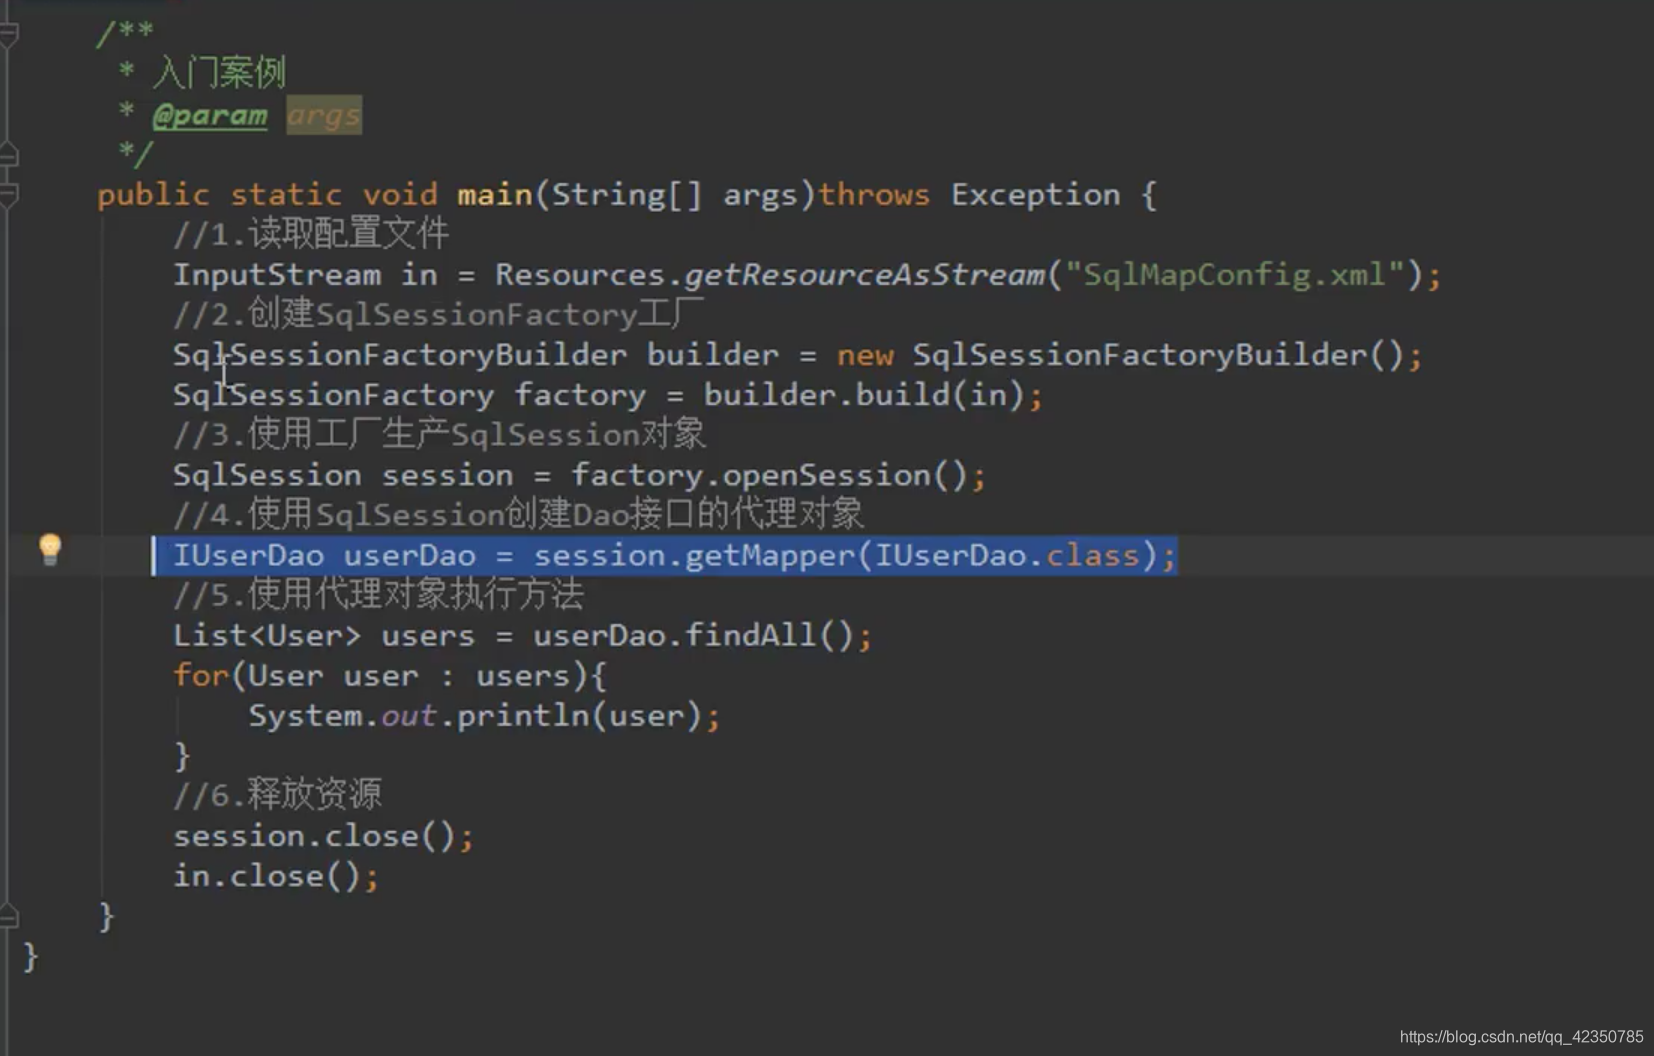Click System.out.println(user) statement
The image size is (1654, 1056).
pos(484,716)
